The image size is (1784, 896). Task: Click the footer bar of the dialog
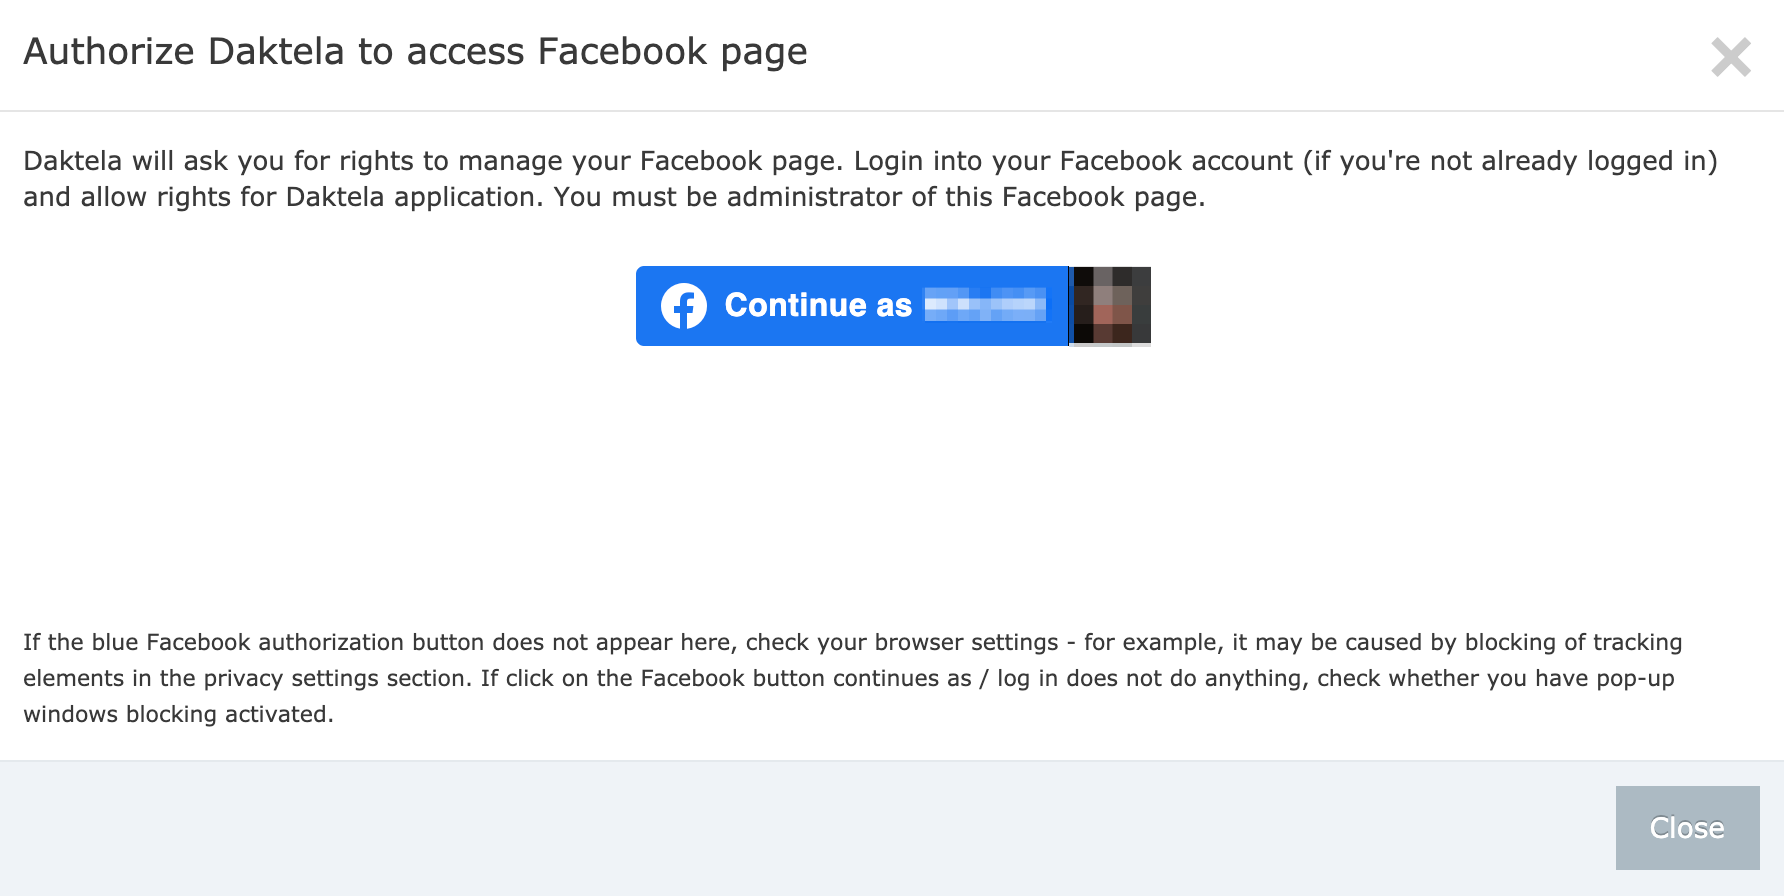tap(700, 828)
